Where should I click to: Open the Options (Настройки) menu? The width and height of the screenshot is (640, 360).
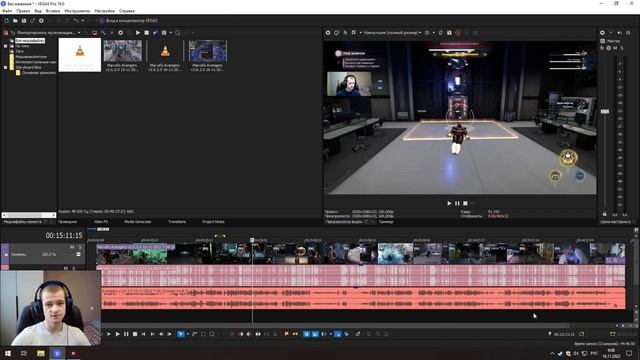click(x=104, y=11)
